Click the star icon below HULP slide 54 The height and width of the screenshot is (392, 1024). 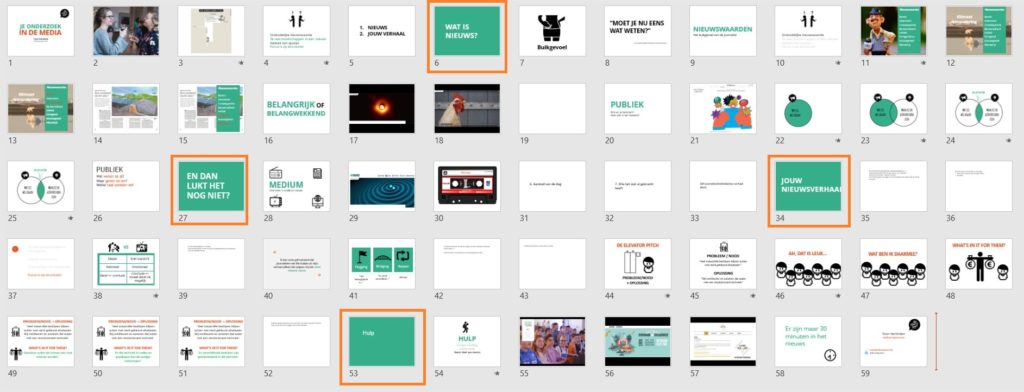click(496, 373)
